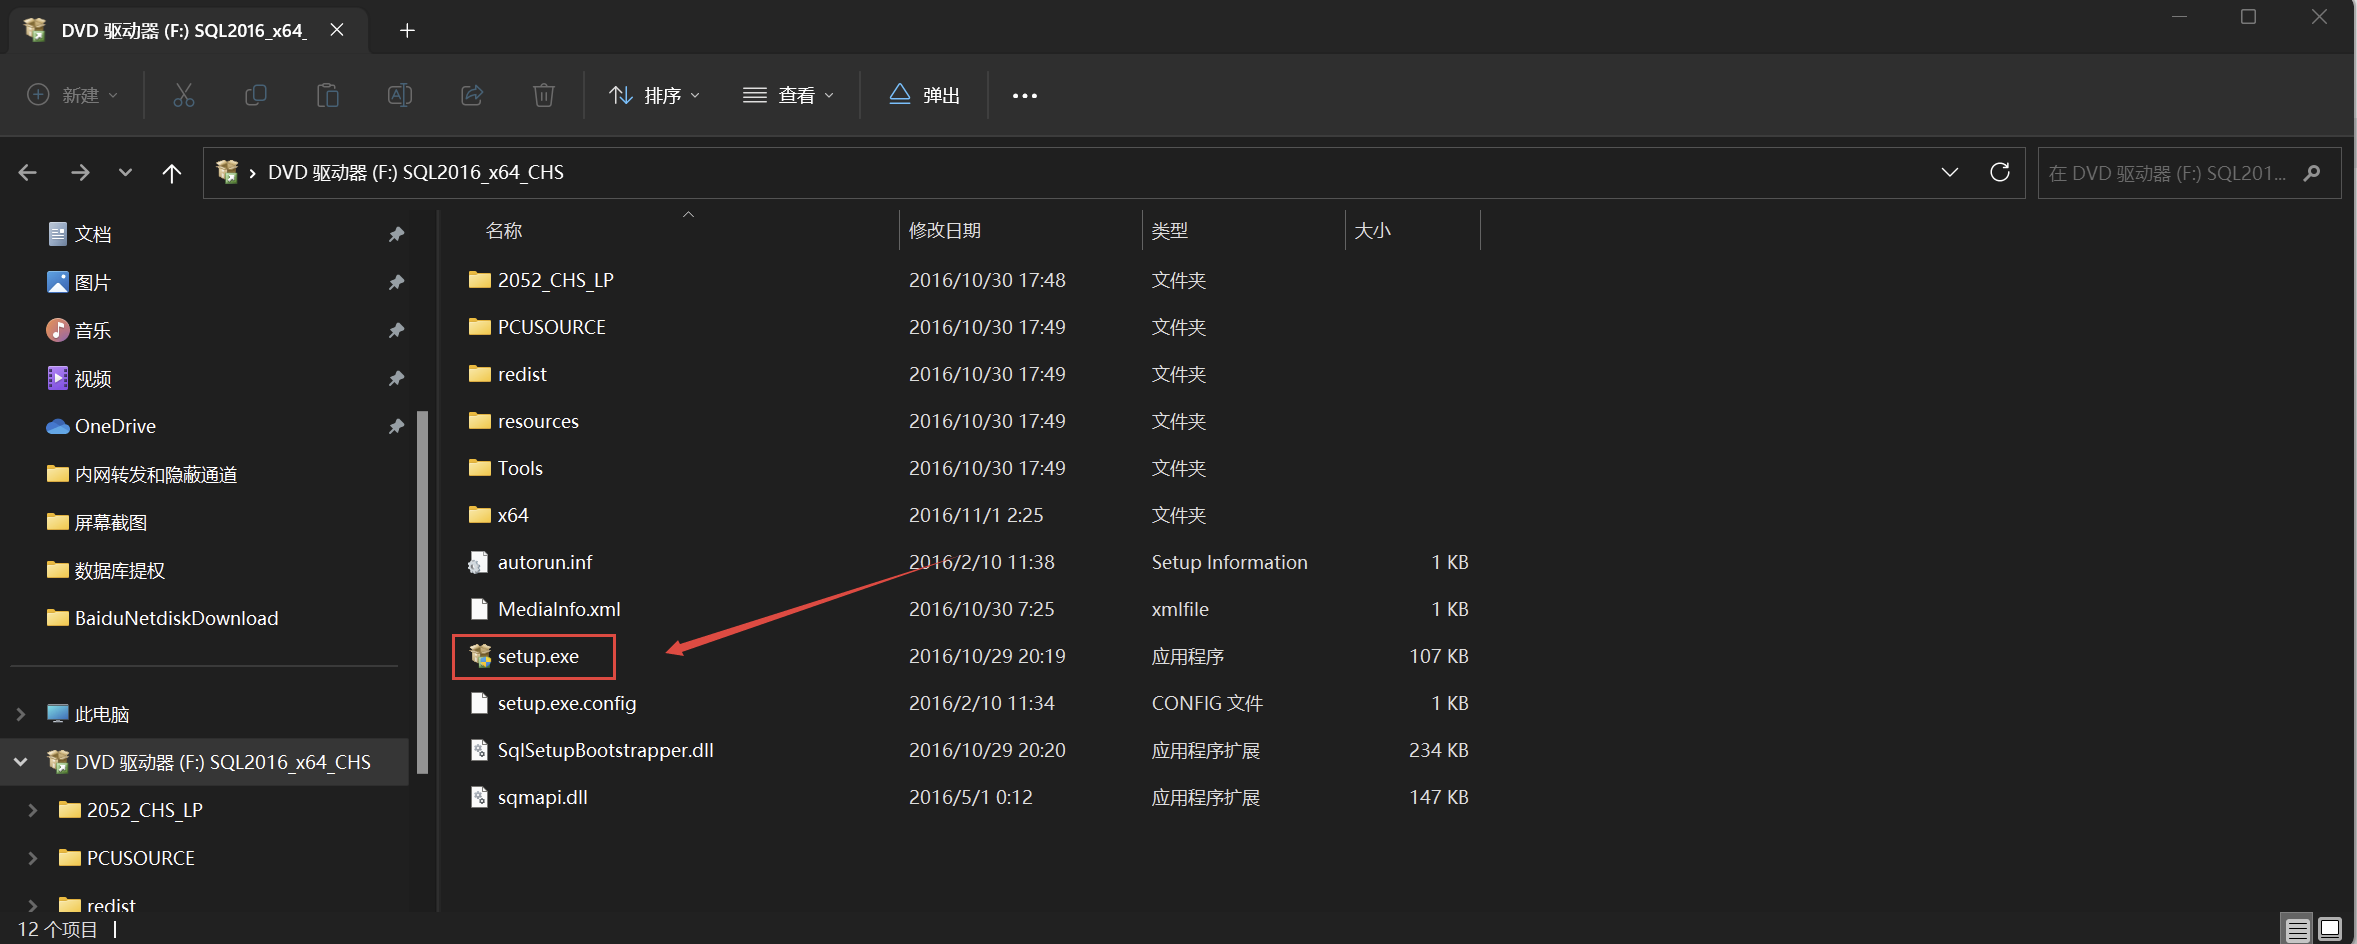Open the 新建 dropdown menu
Image resolution: width=2357 pixels, height=944 pixels.
[72, 95]
